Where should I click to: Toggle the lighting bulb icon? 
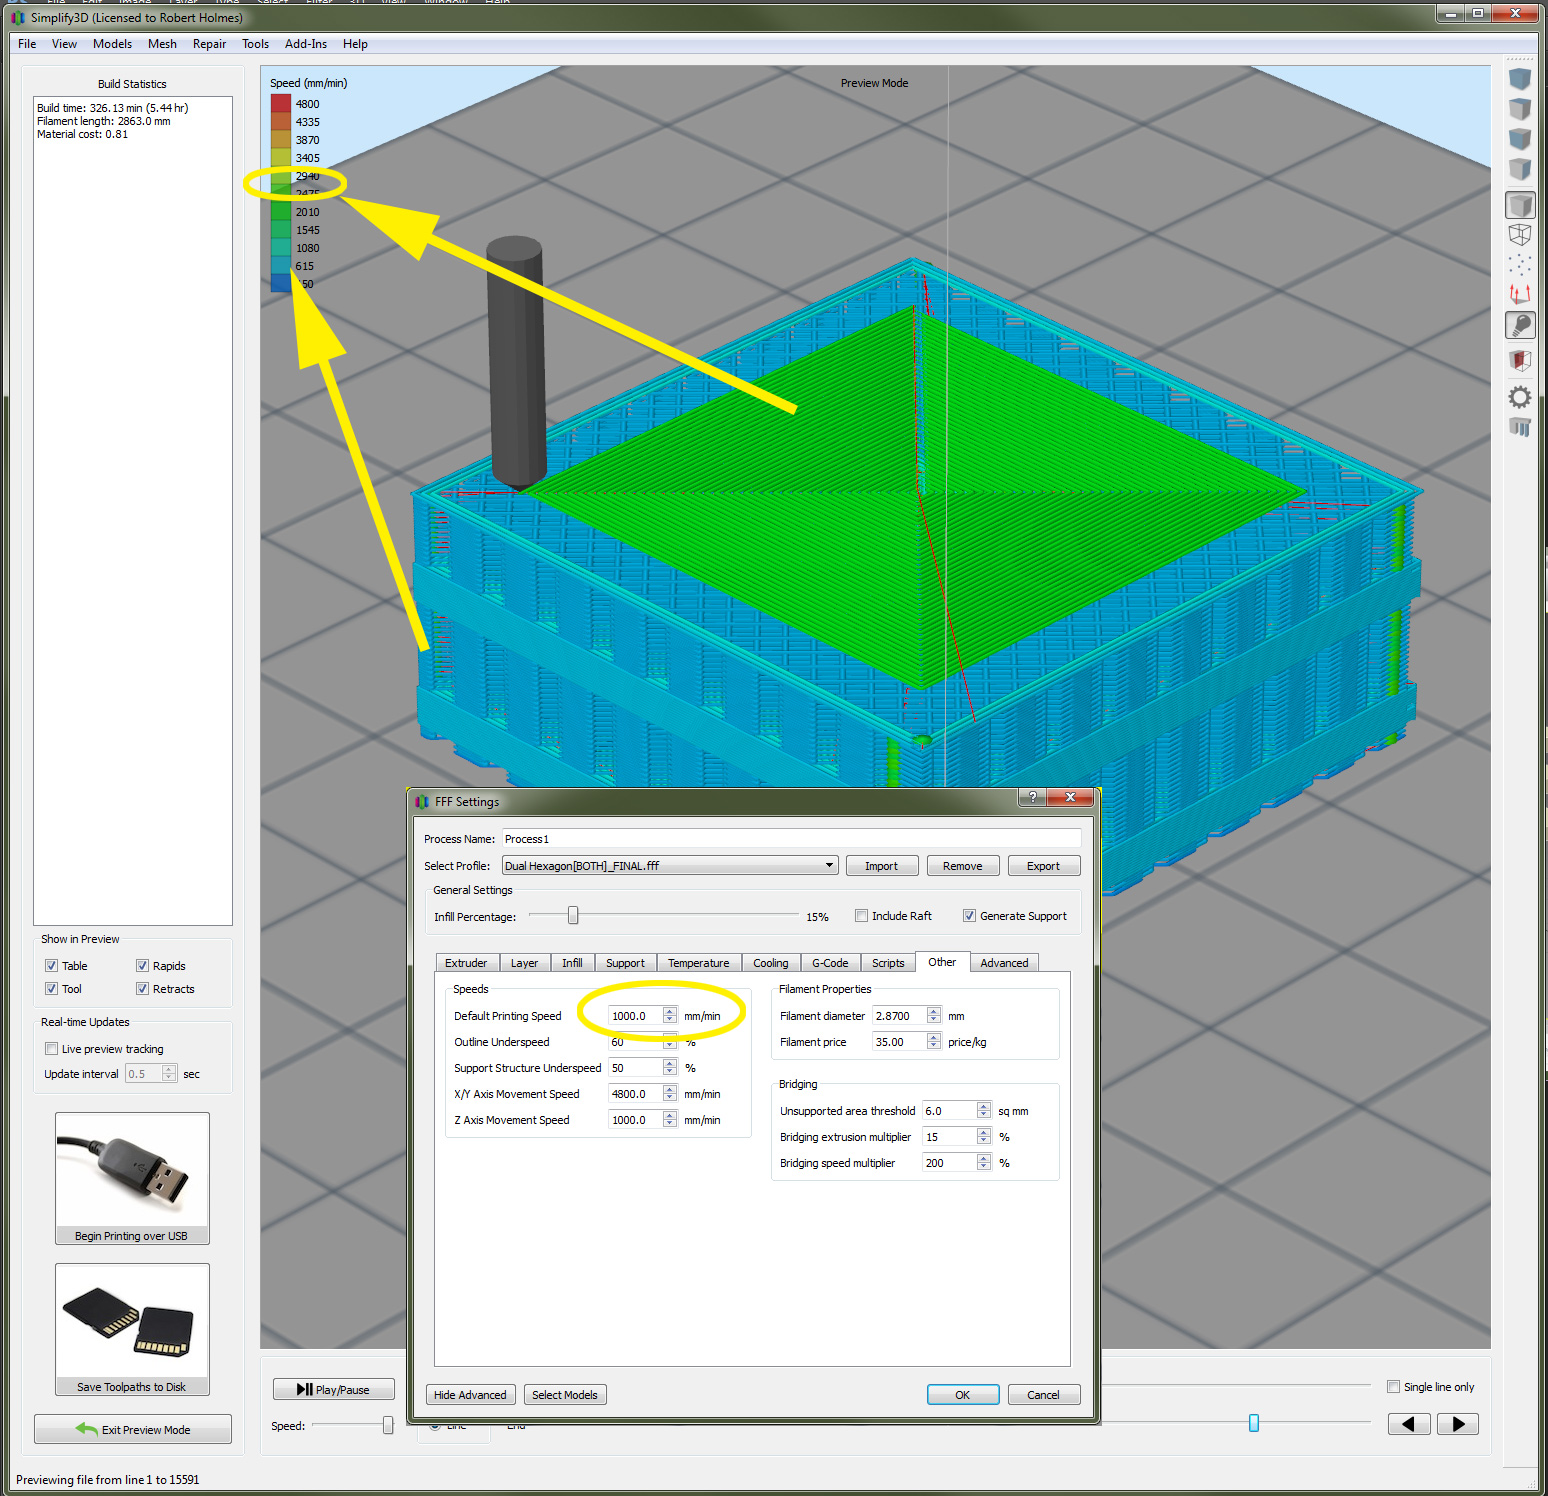[x=1520, y=325]
